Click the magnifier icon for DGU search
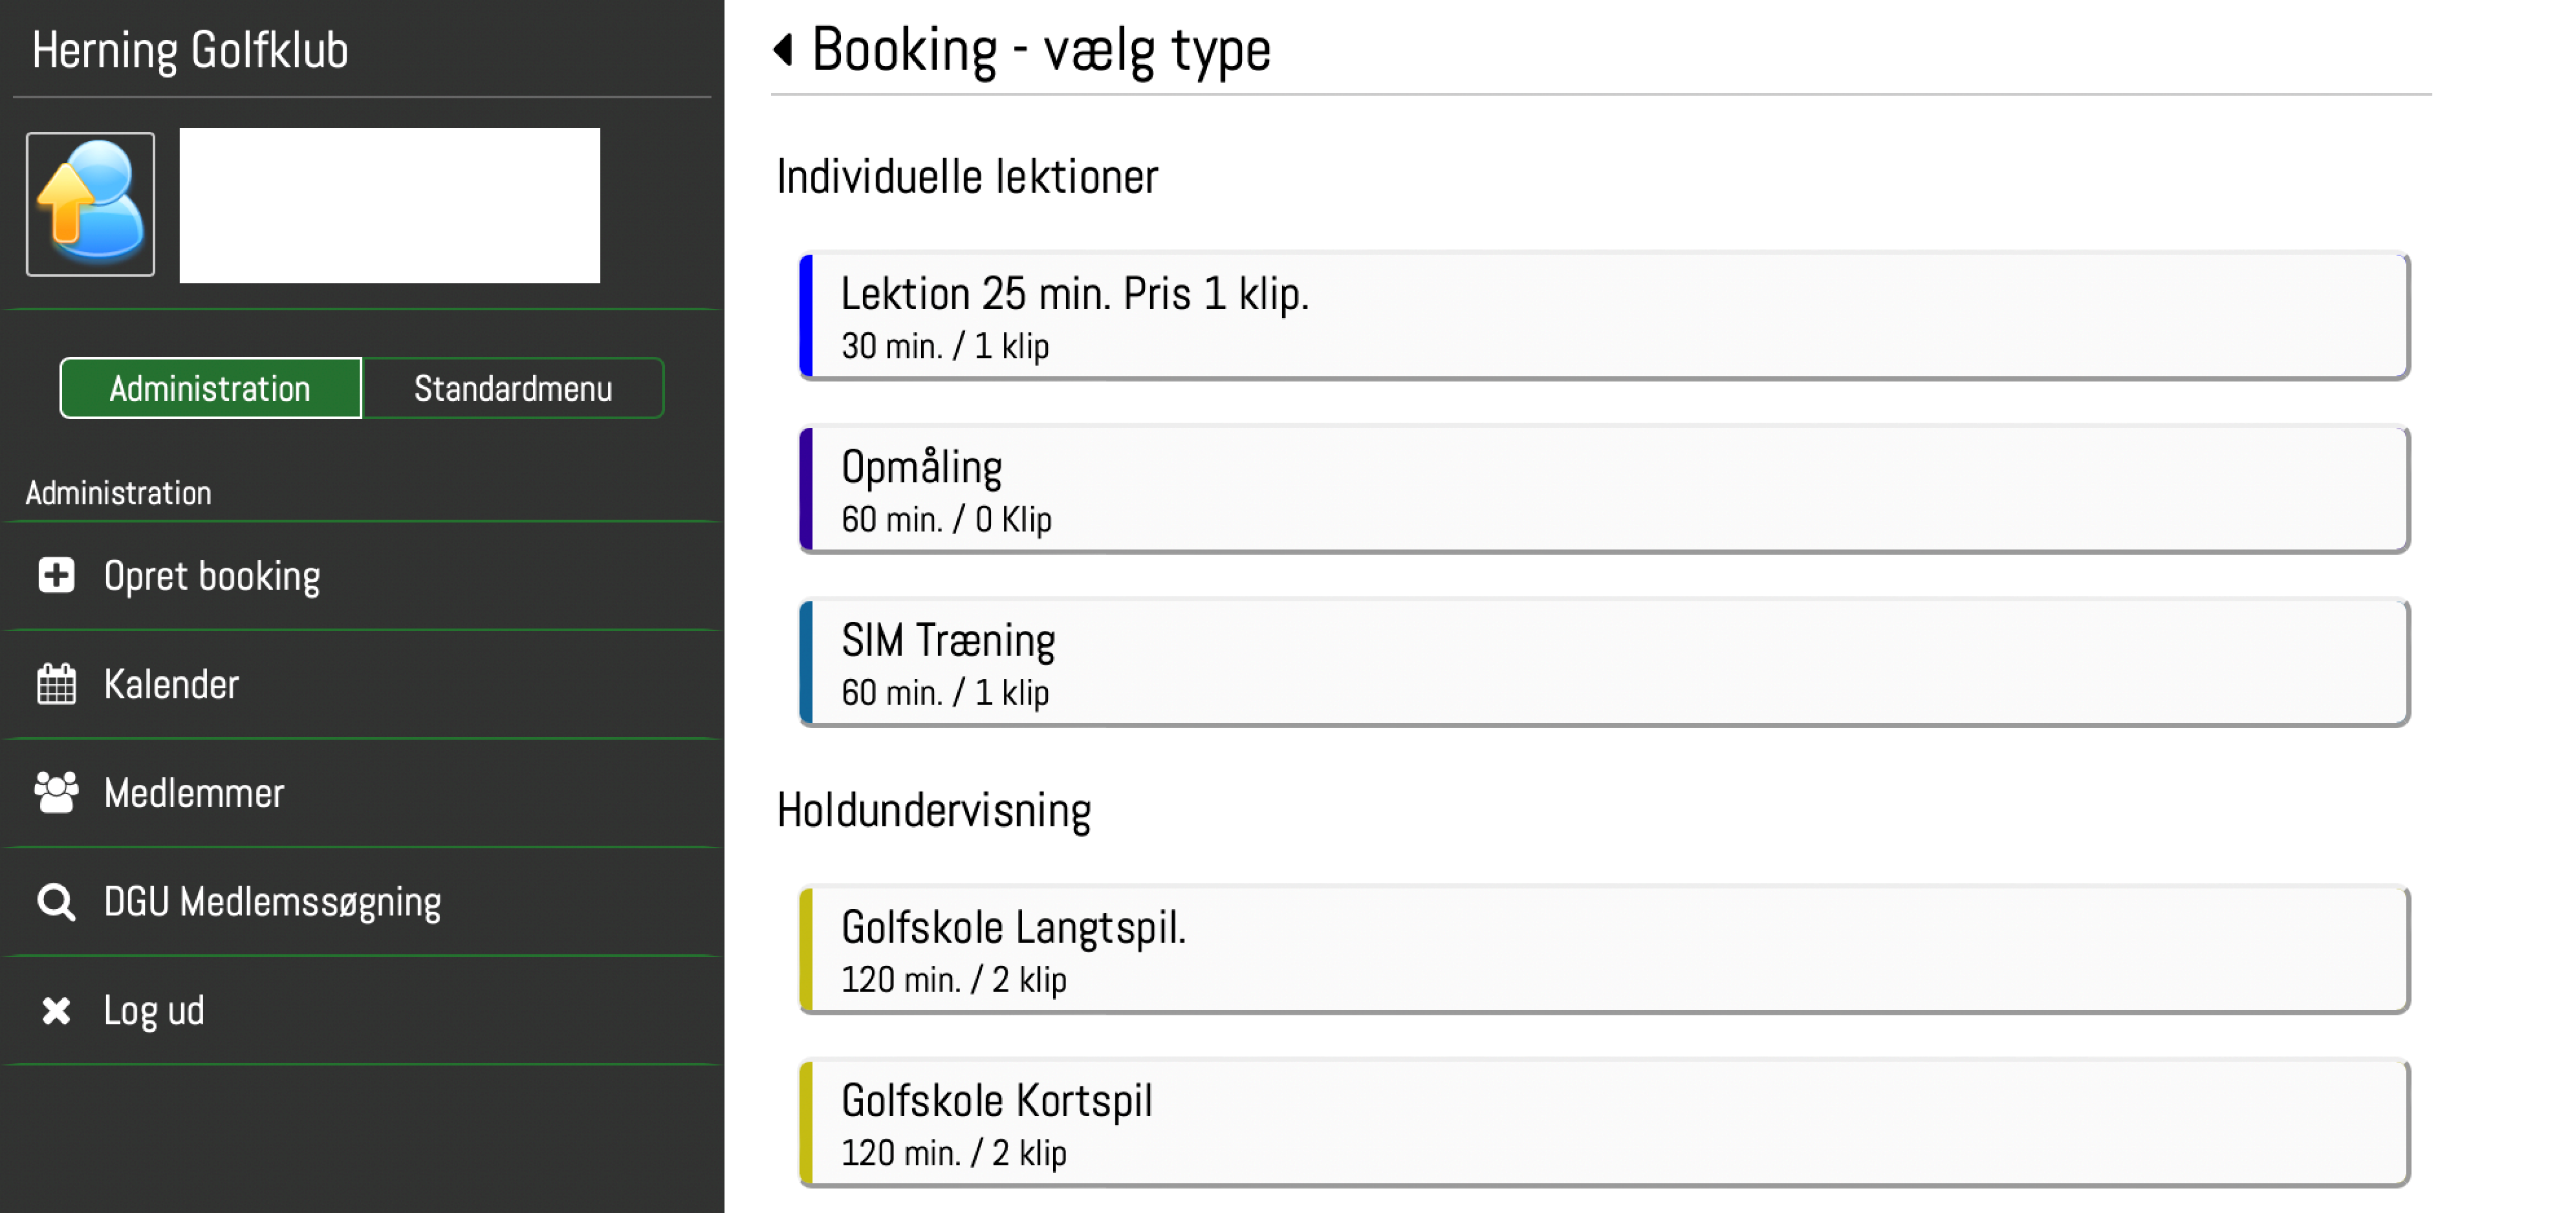Viewport: 2556px width, 1213px height. pyautogui.click(x=56, y=902)
